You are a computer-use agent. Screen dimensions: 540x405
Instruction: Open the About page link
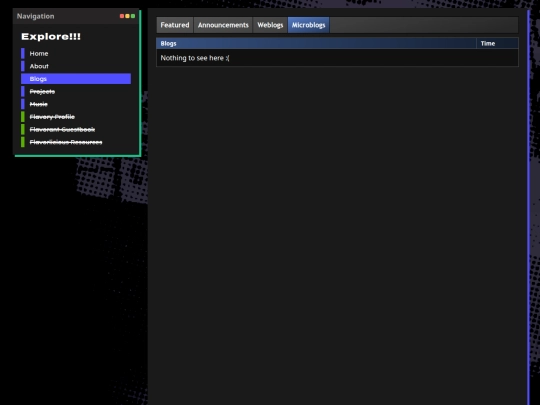(x=76, y=66)
